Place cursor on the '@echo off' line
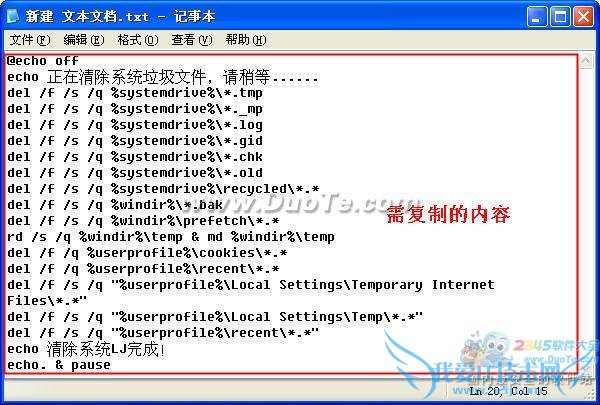The width and height of the screenshot is (600, 405). point(43,61)
